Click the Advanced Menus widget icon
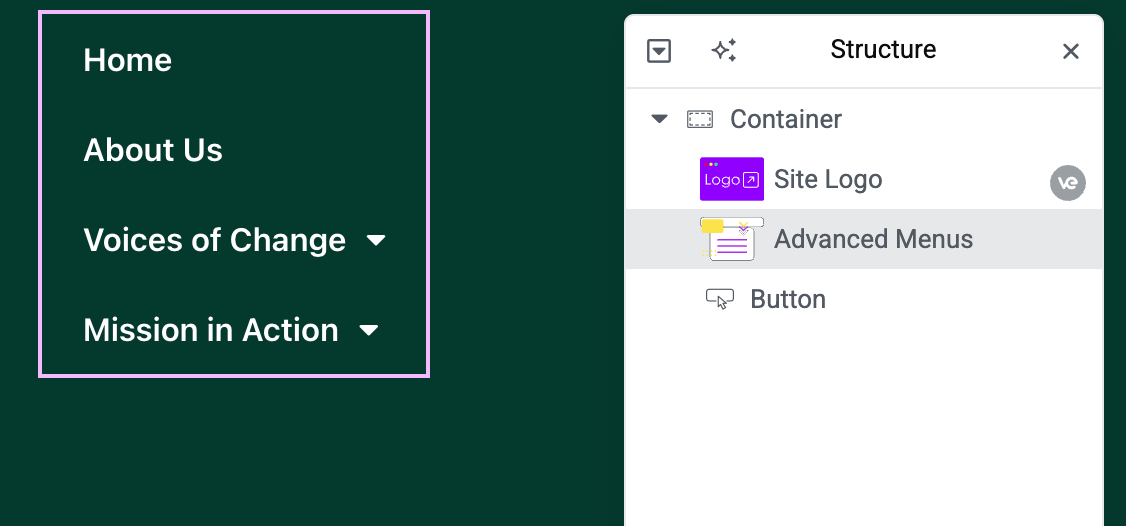The image size is (1126, 526). [732, 239]
